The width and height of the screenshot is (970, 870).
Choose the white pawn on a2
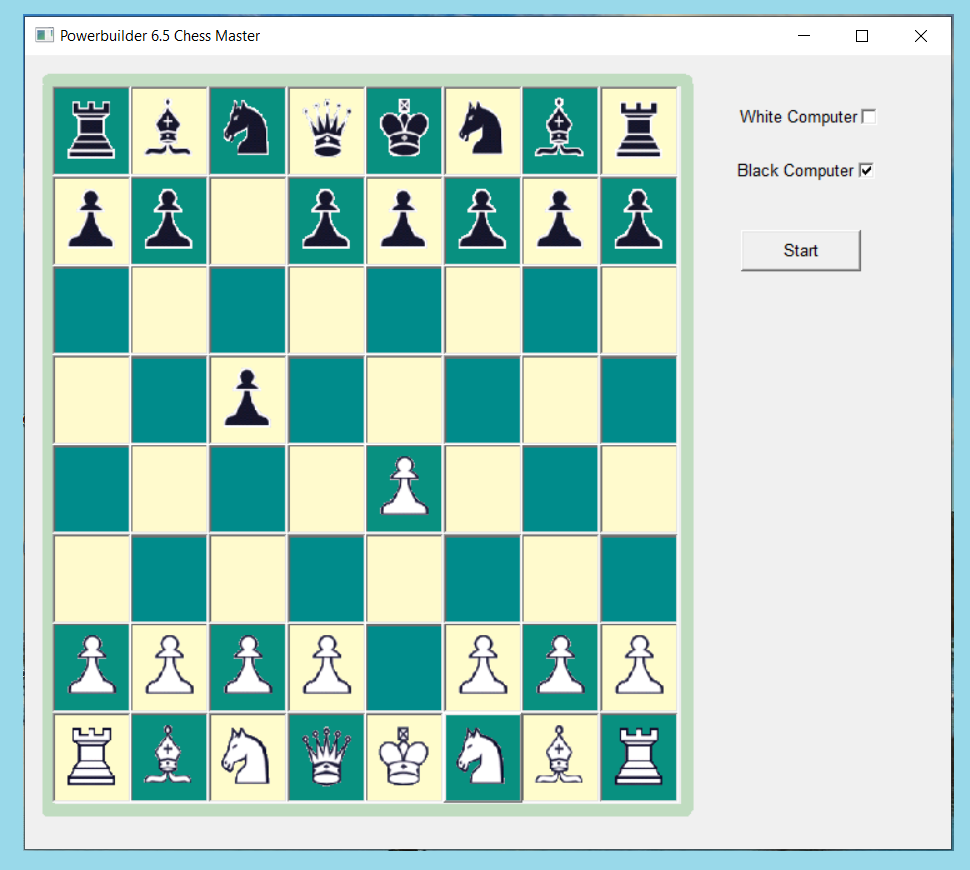(x=92, y=667)
